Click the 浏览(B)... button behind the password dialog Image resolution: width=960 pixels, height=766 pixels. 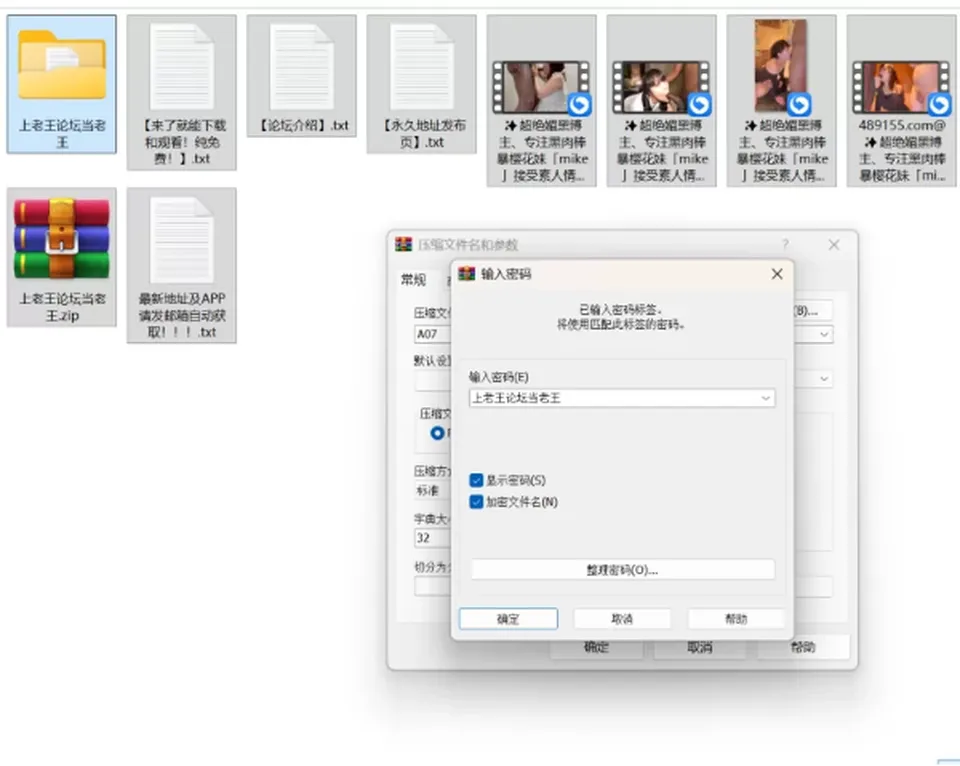[x=813, y=310]
